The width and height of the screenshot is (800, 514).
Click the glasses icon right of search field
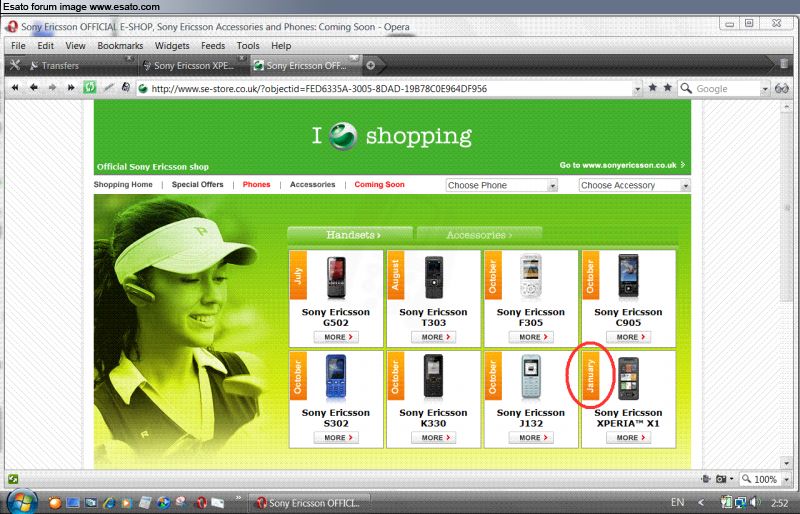782,88
